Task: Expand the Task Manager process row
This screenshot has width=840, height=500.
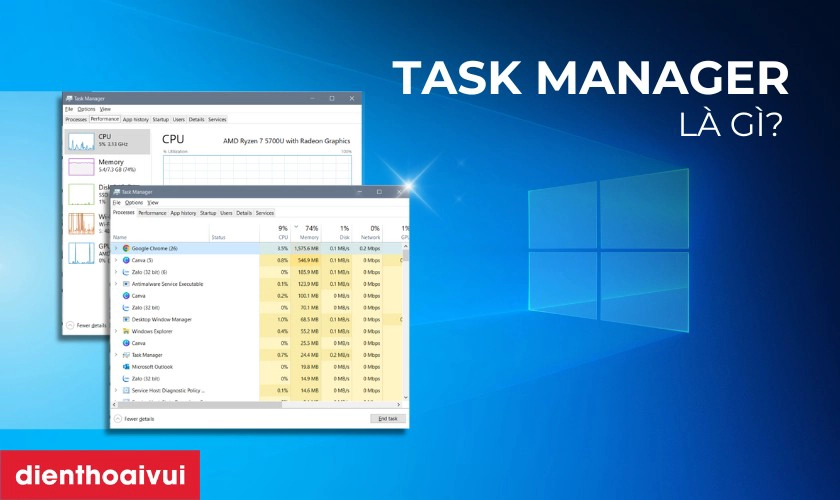Action: point(116,355)
